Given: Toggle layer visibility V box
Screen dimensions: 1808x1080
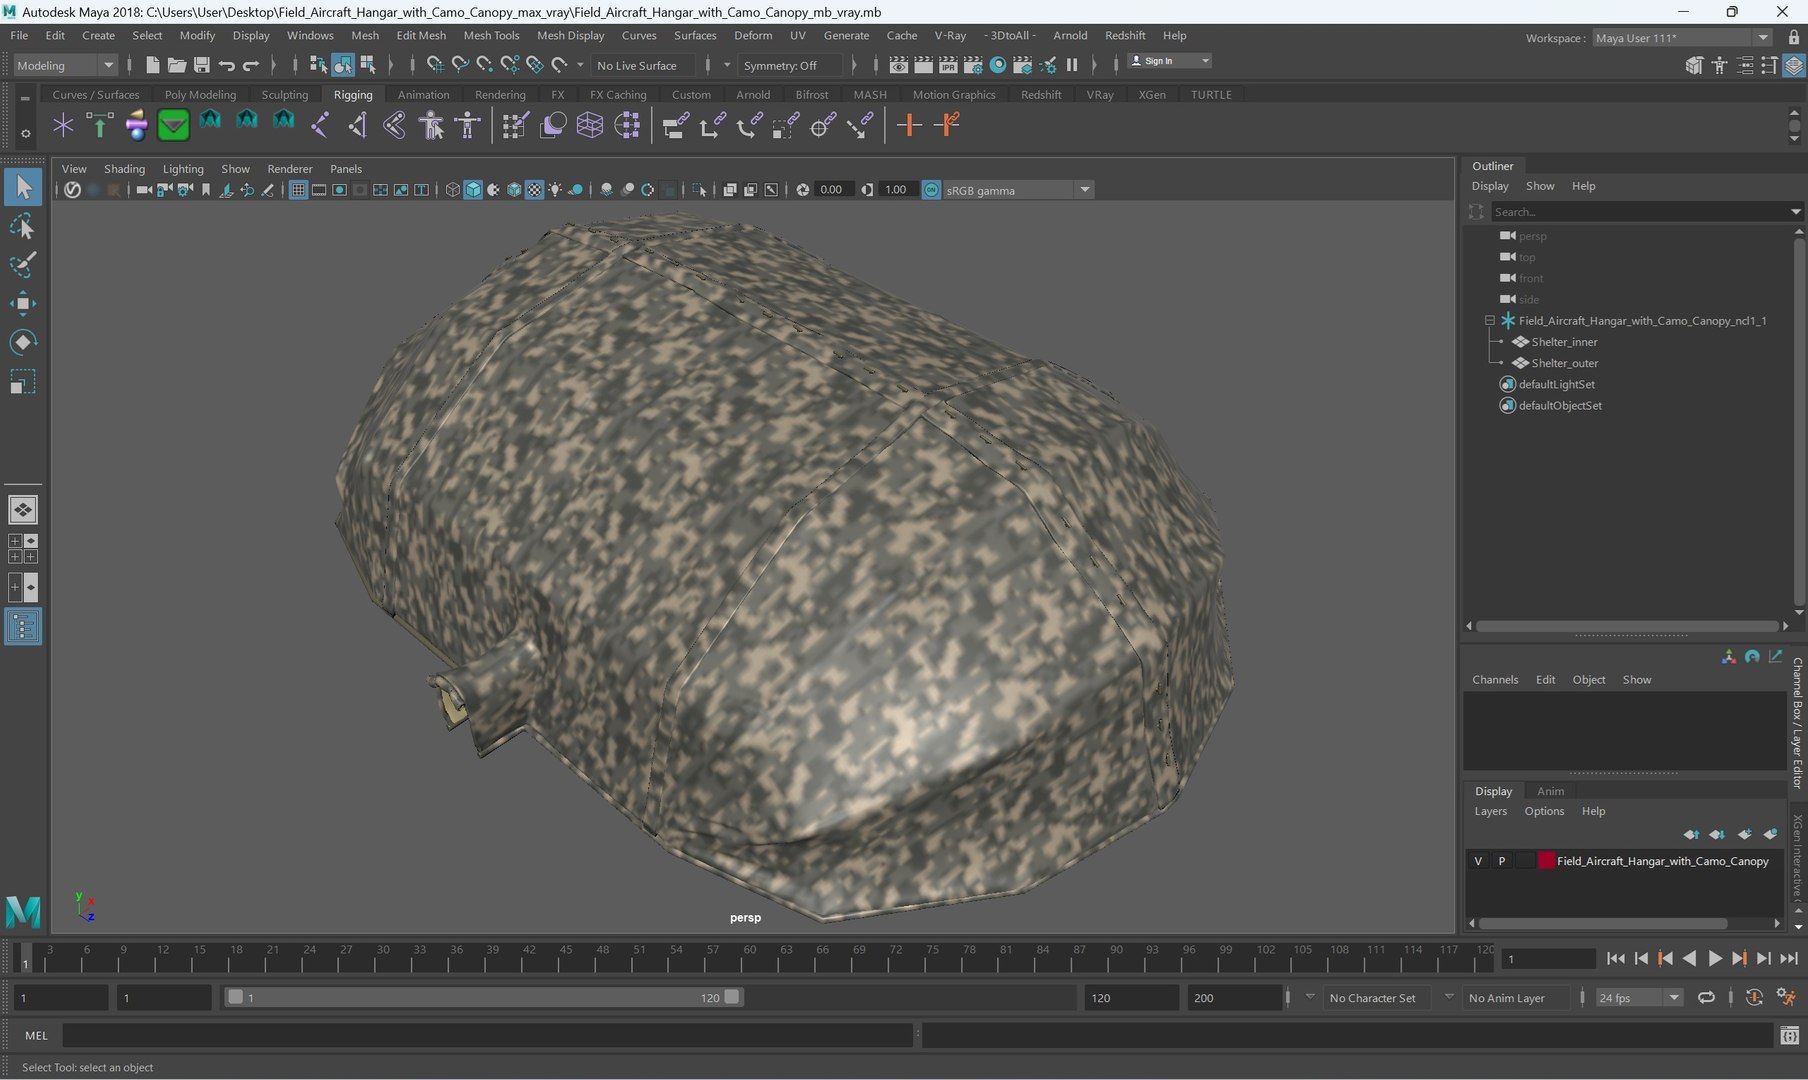Looking at the screenshot, I should tap(1478, 861).
